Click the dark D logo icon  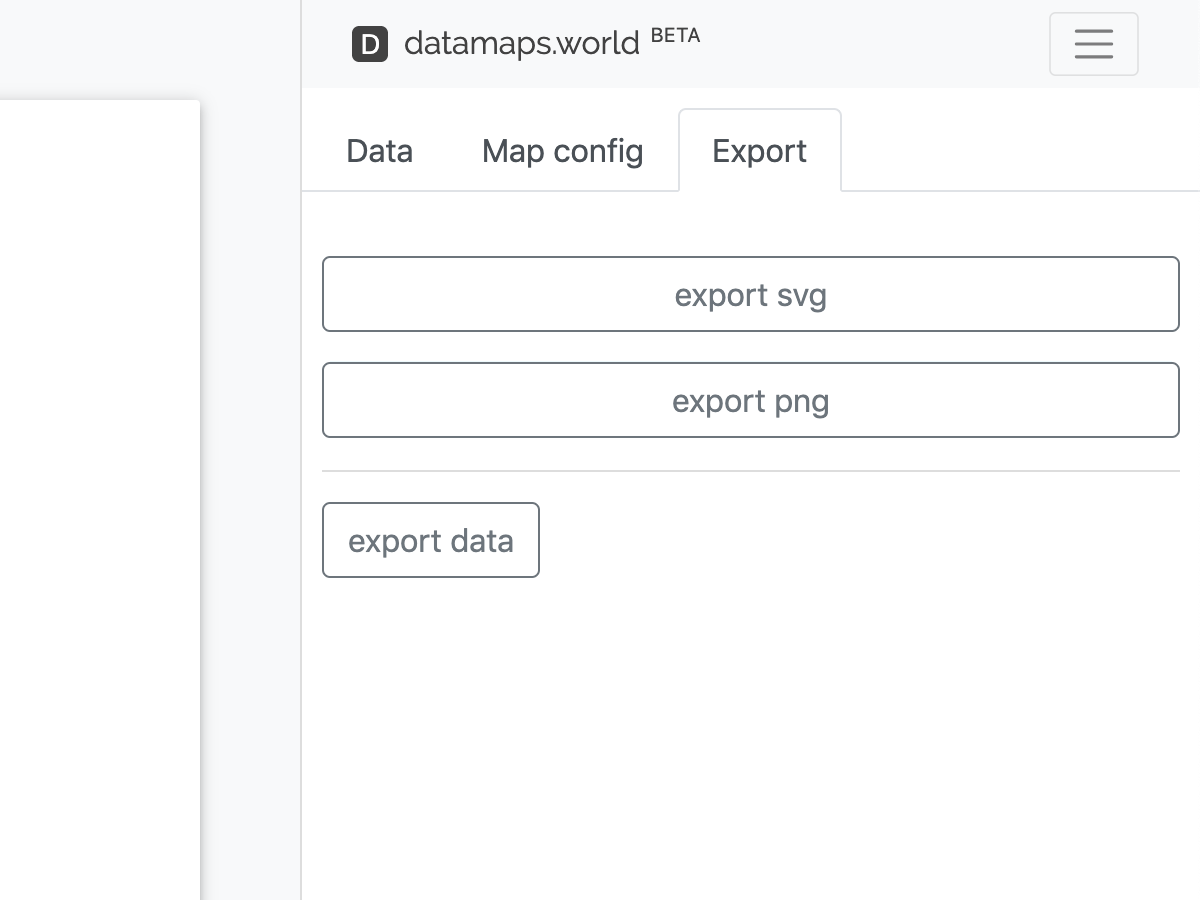coord(370,44)
